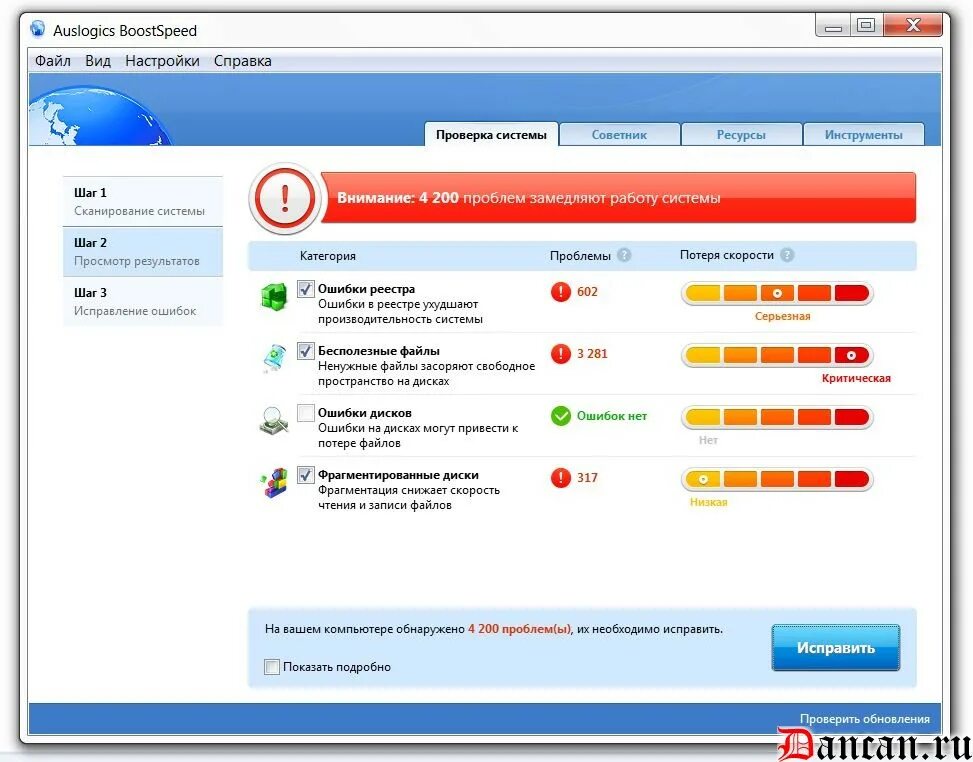Click the Ошибки дисков category title
The width and height of the screenshot is (973, 762).
[x=364, y=413]
